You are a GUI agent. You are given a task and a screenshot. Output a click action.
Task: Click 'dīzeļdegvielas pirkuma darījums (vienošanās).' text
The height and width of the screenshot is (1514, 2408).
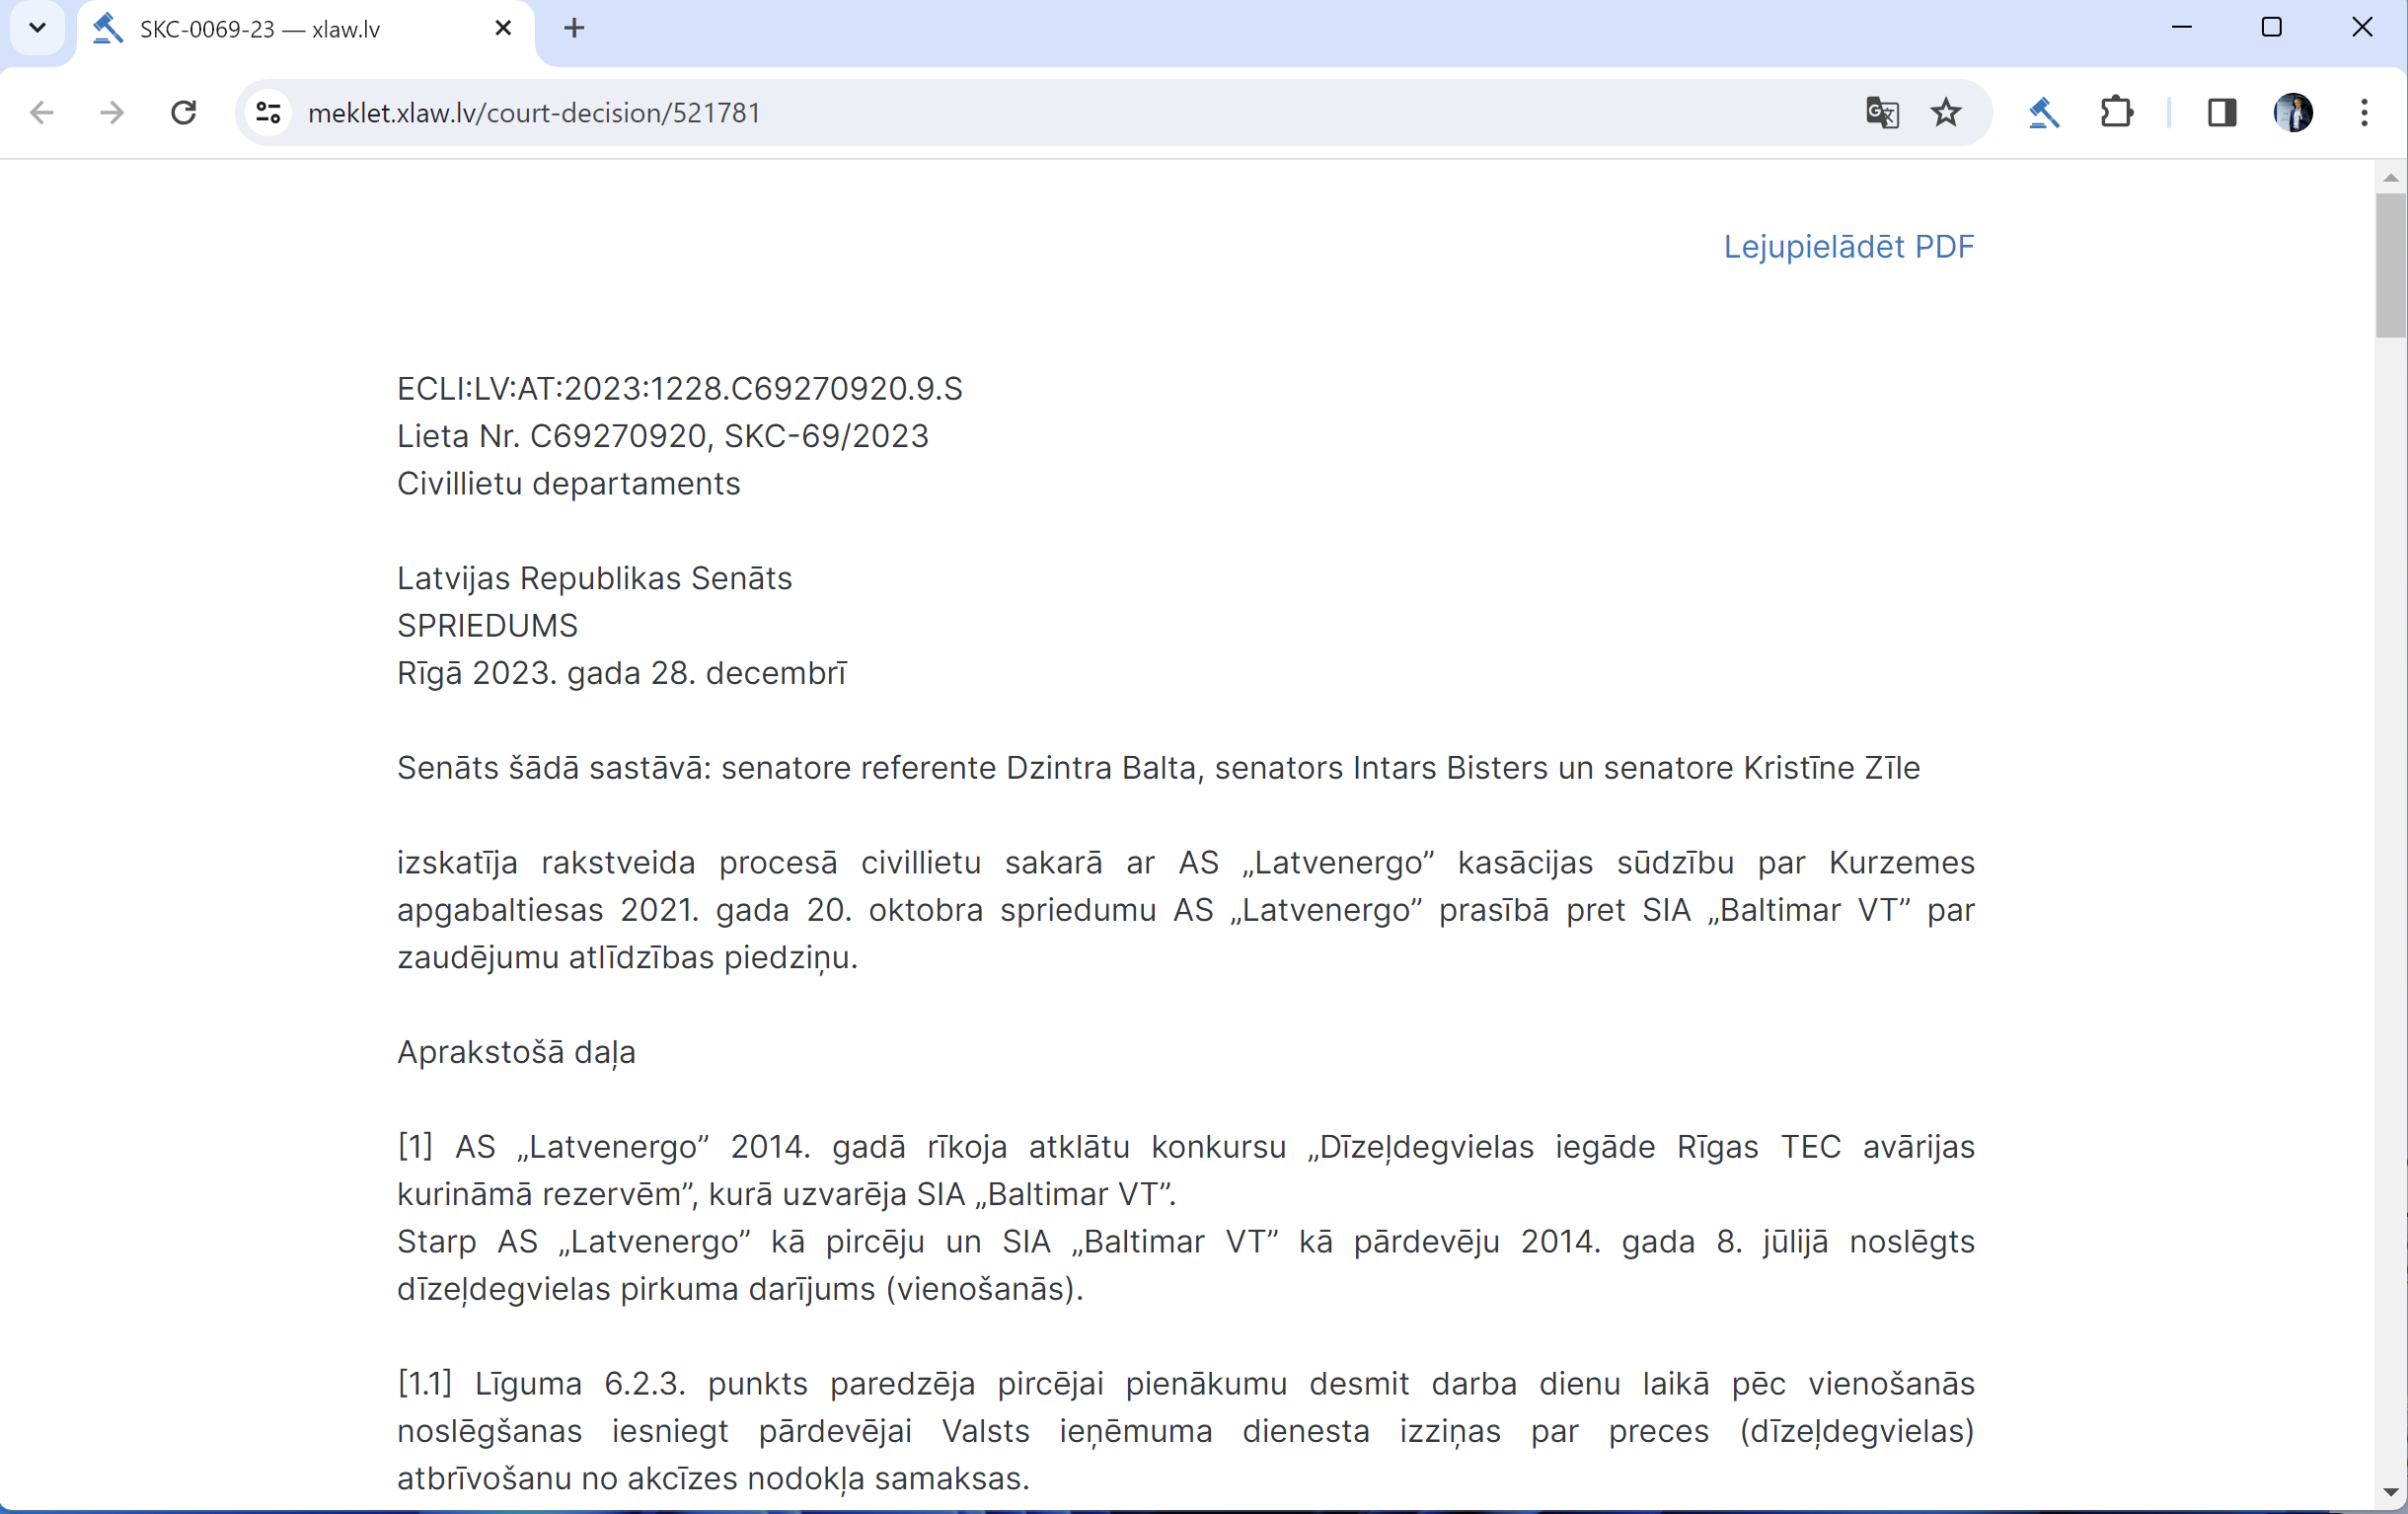740,1290
